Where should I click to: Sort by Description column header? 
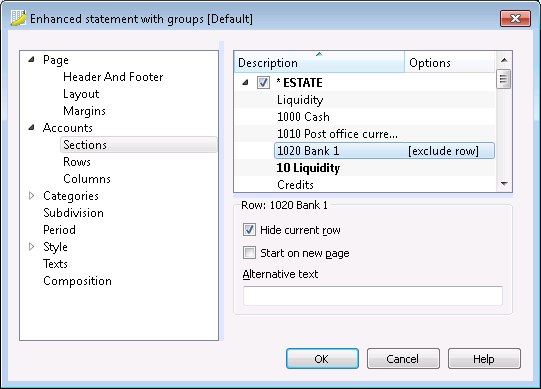click(x=319, y=62)
